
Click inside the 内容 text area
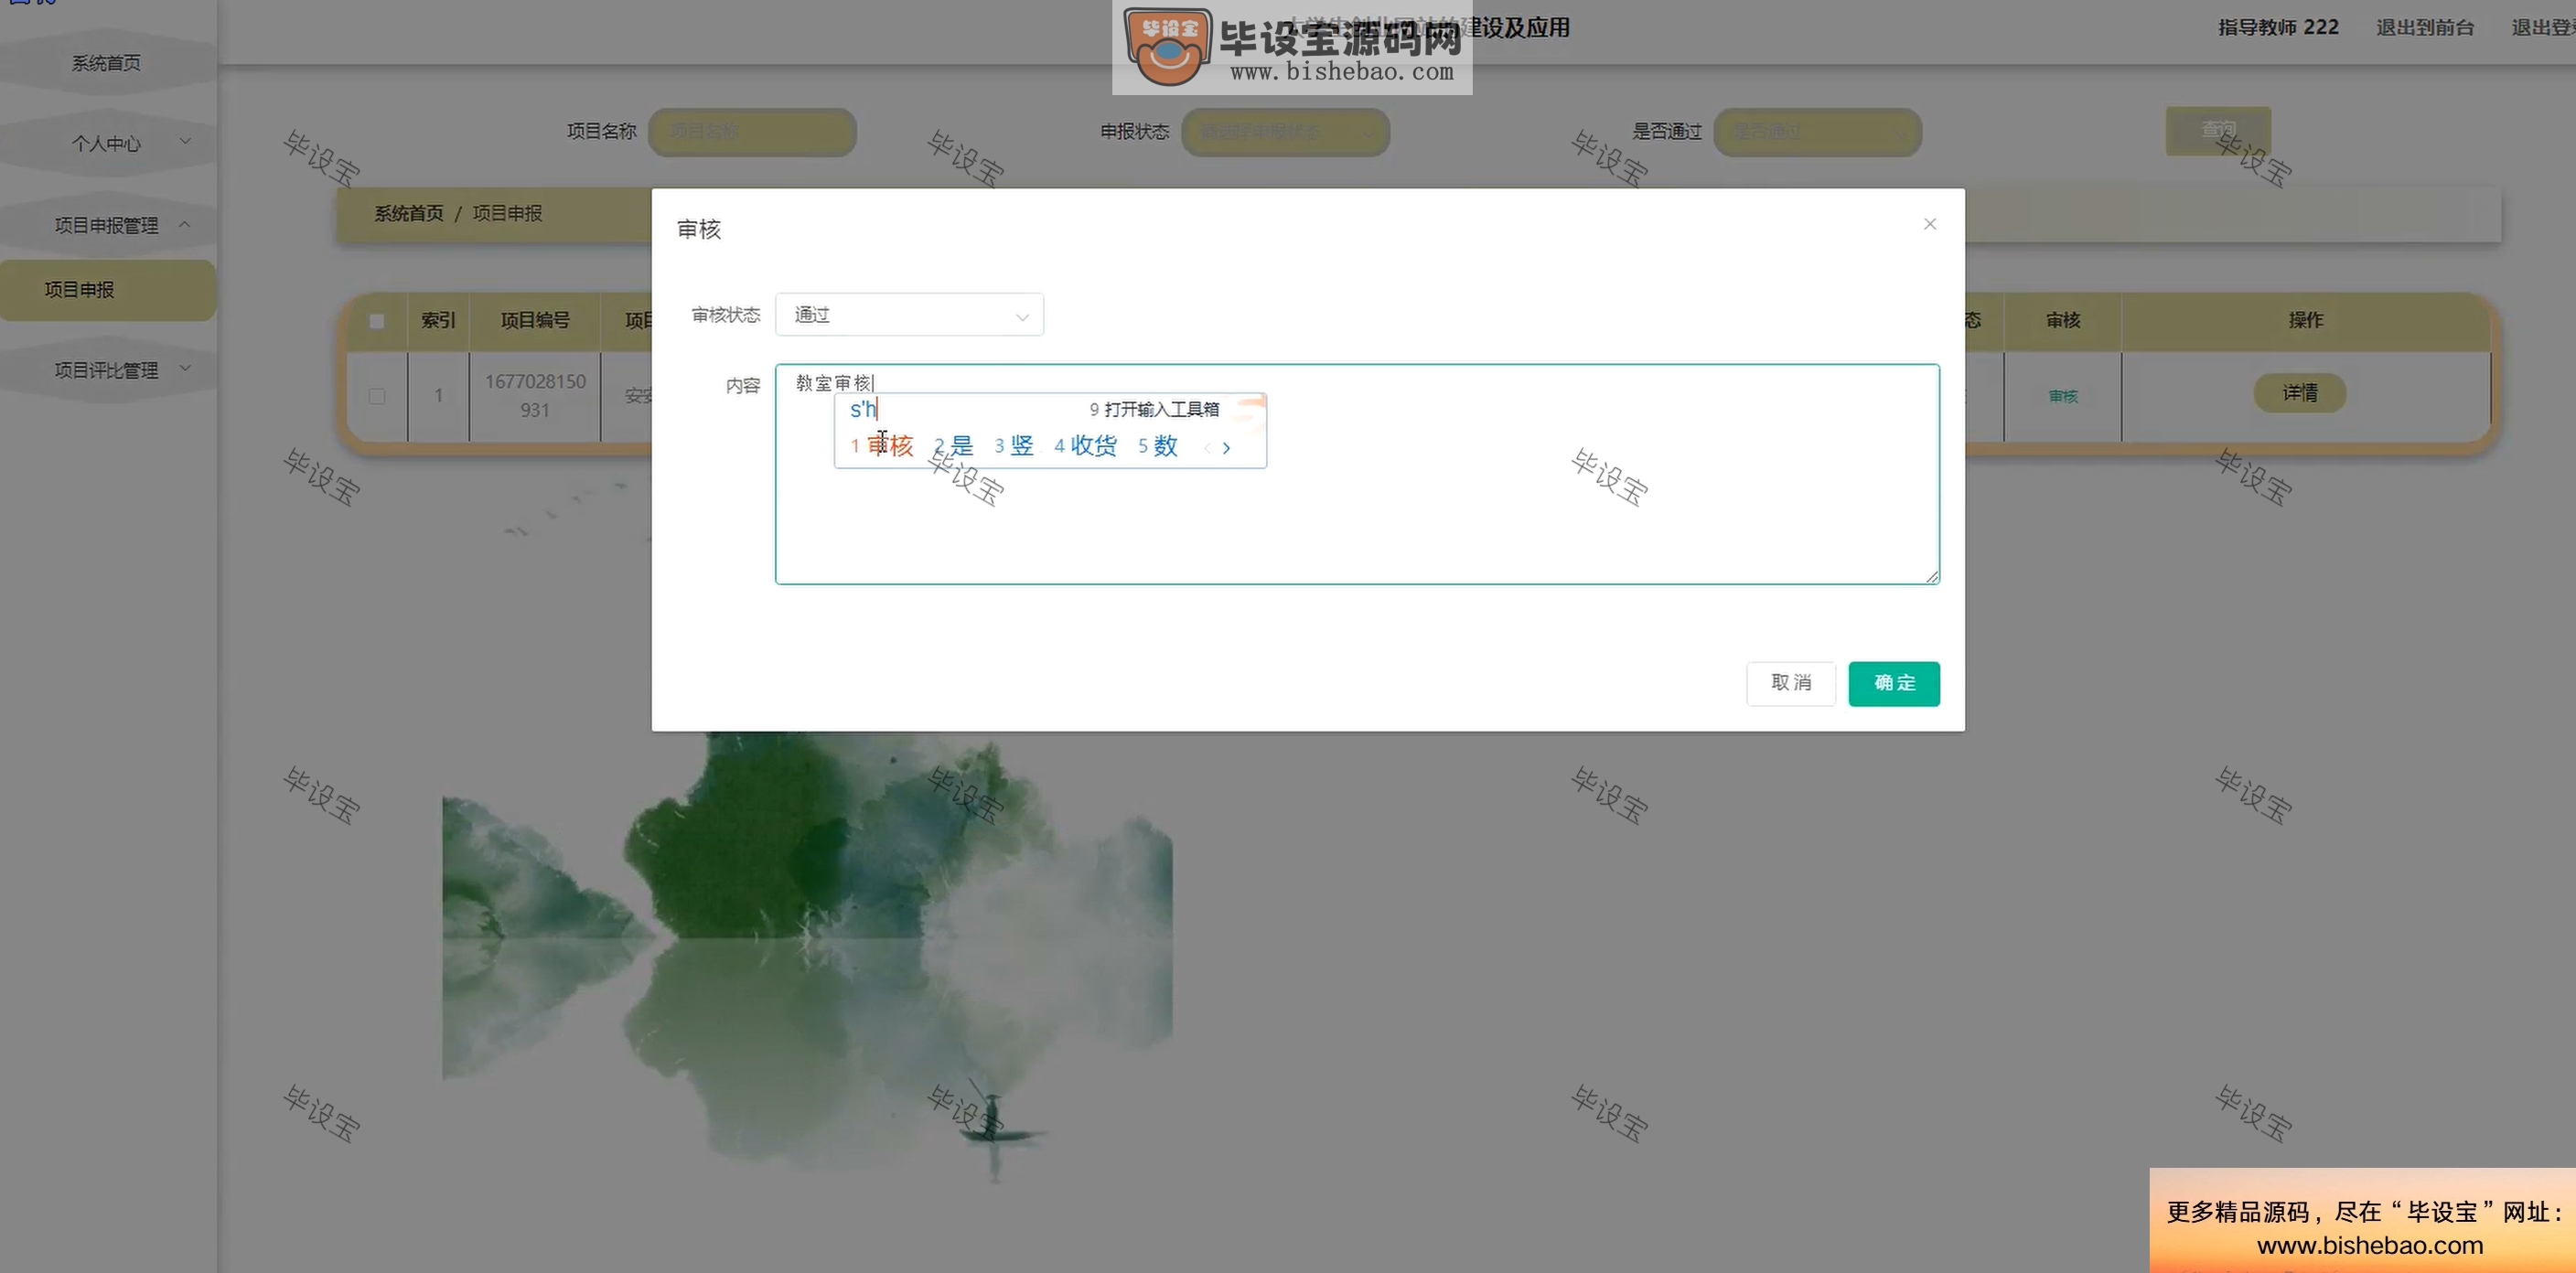(1357, 474)
